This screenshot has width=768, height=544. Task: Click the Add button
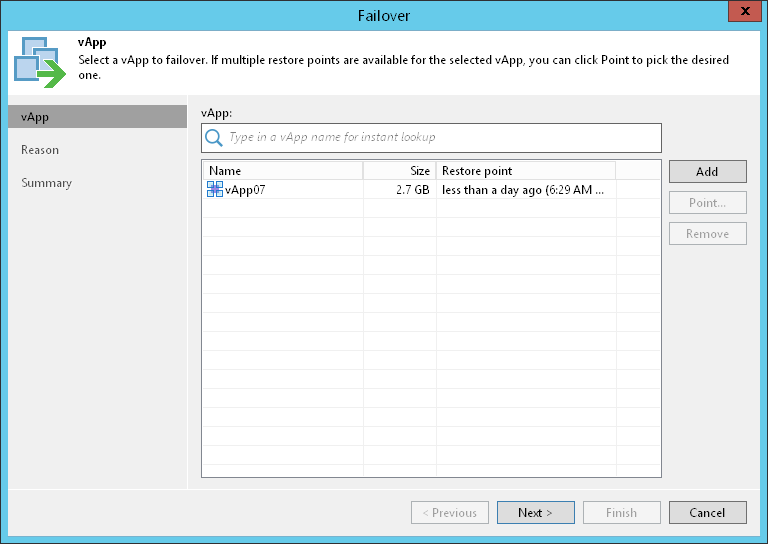coord(707,171)
